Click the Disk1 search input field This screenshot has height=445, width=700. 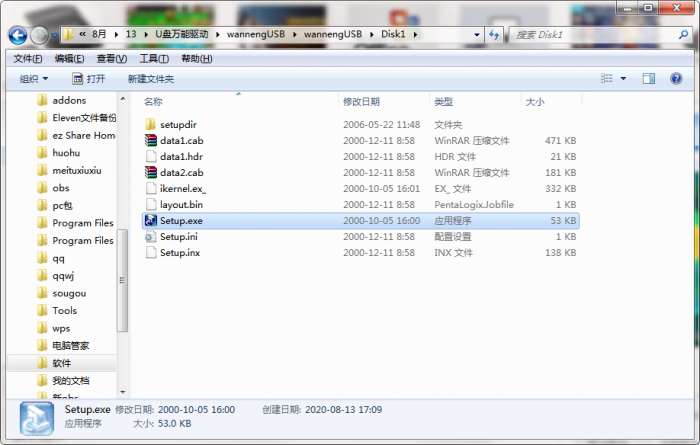pyautogui.click(x=593, y=35)
